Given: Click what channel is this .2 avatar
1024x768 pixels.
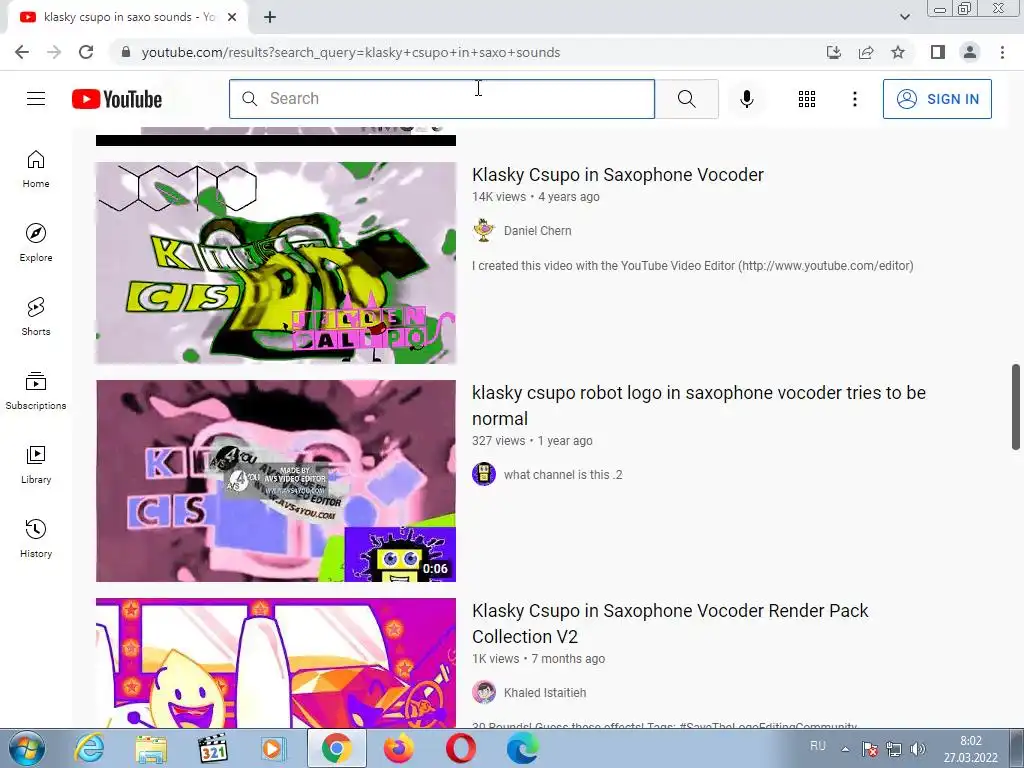Looking at the screenshot, I should (x=484, y=474).
